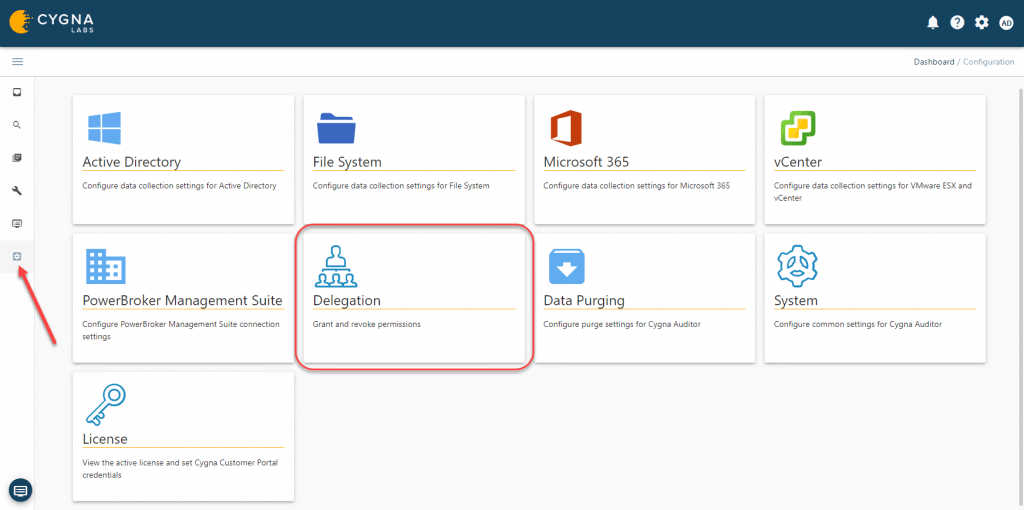Open the Active Directory configuration card
Screen dimensions: 1024x510
tap(184, 160)
